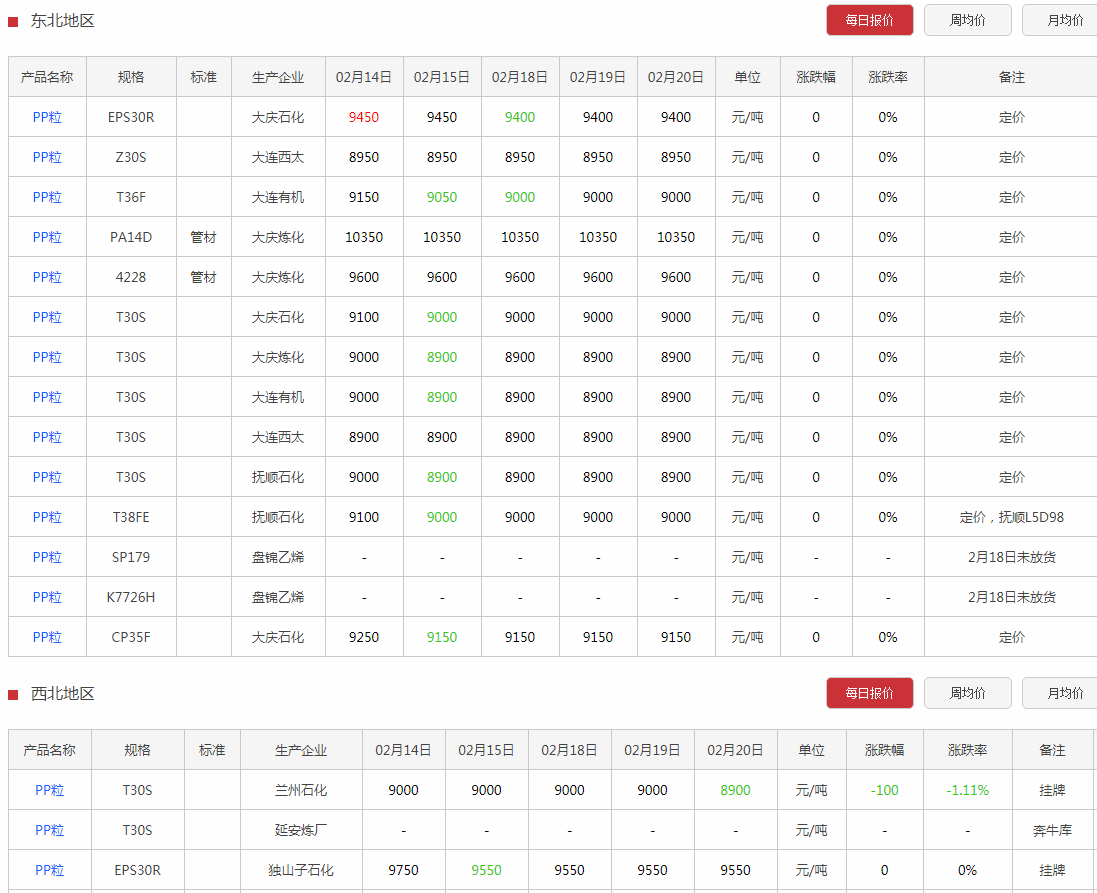The height and width of the screenshot is (893, 1097).
Task: Click PP粒 link for PA14D 管材 row
Action: coord(47,237)
